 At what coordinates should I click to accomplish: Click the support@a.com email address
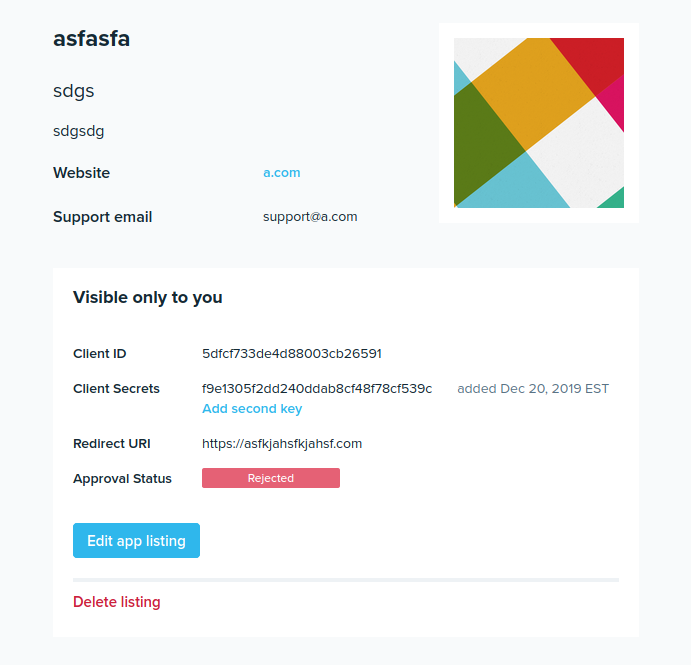click(x=310, y=217)
